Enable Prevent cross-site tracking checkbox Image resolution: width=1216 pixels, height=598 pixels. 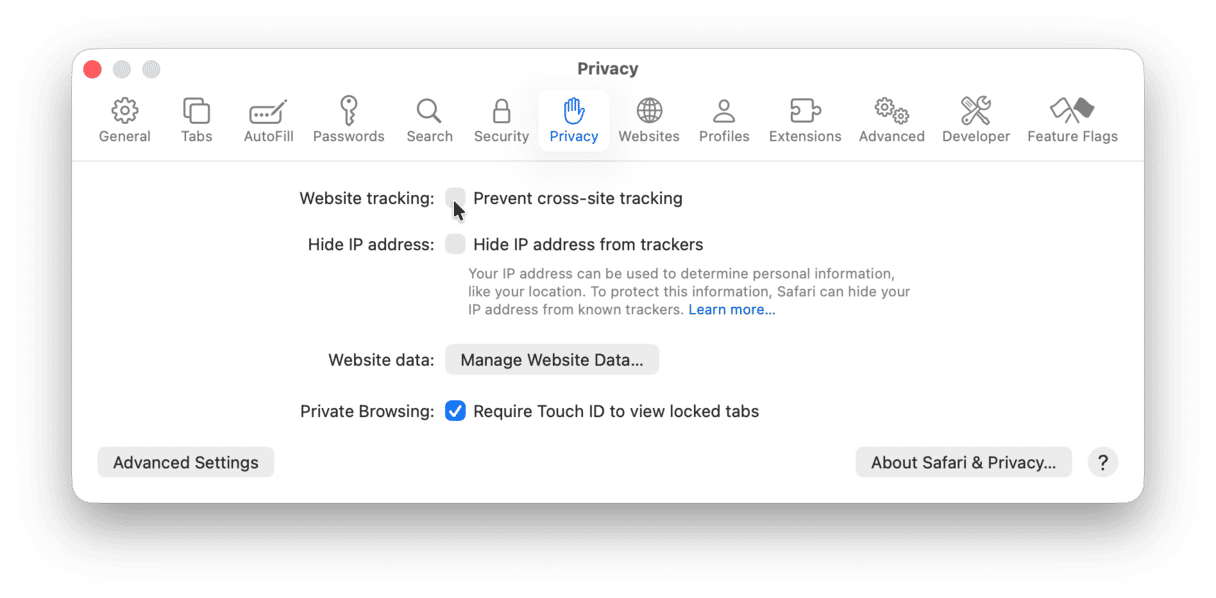click(456, 198)
